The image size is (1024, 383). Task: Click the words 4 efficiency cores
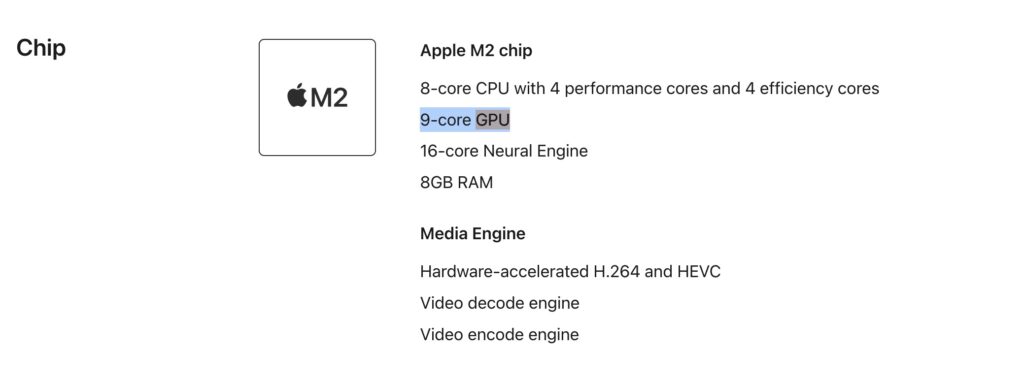[x=812, y=88]
